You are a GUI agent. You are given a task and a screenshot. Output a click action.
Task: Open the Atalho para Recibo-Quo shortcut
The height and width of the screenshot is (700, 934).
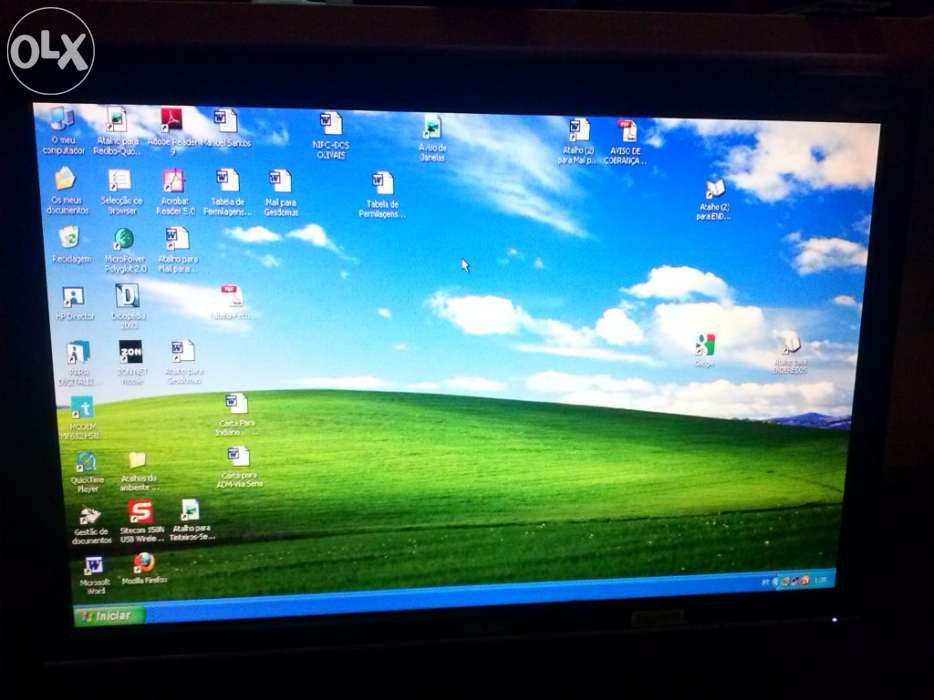click(x=117, y=131)
